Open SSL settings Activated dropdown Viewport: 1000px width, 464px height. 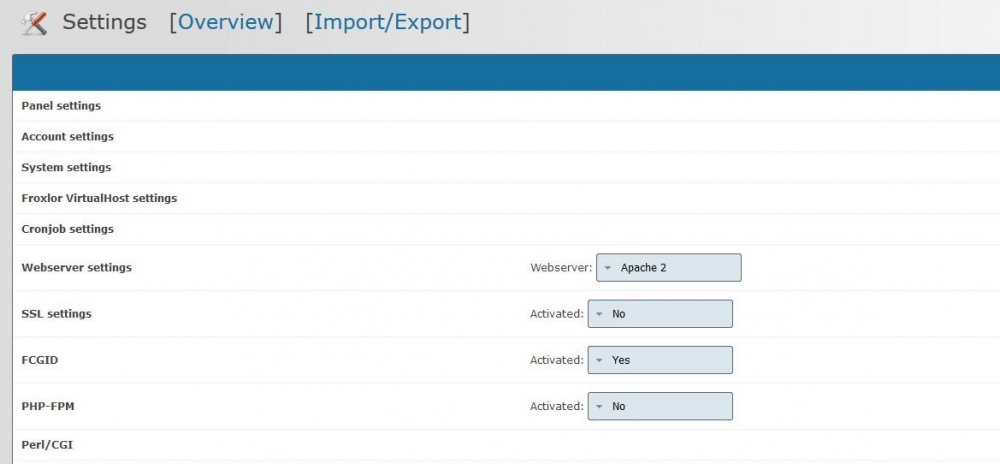[x=660, y=314]
